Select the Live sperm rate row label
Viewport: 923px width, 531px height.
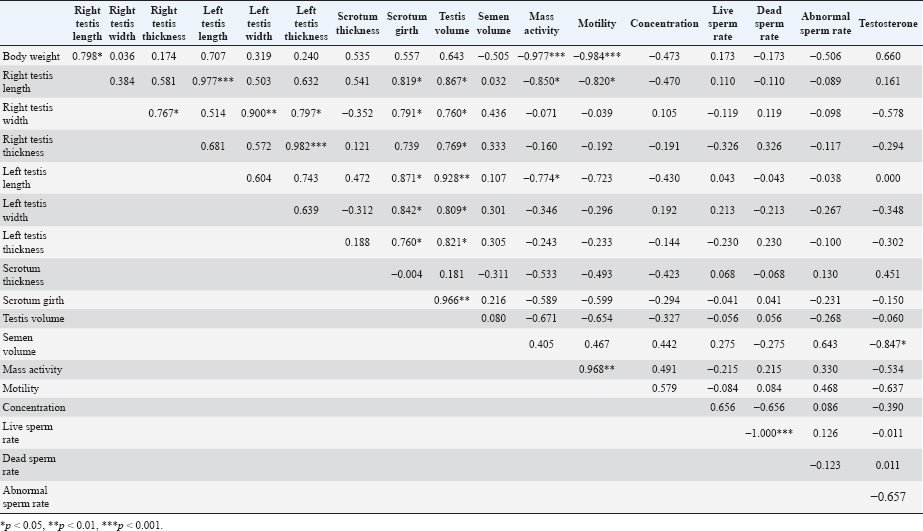[28, 432]
